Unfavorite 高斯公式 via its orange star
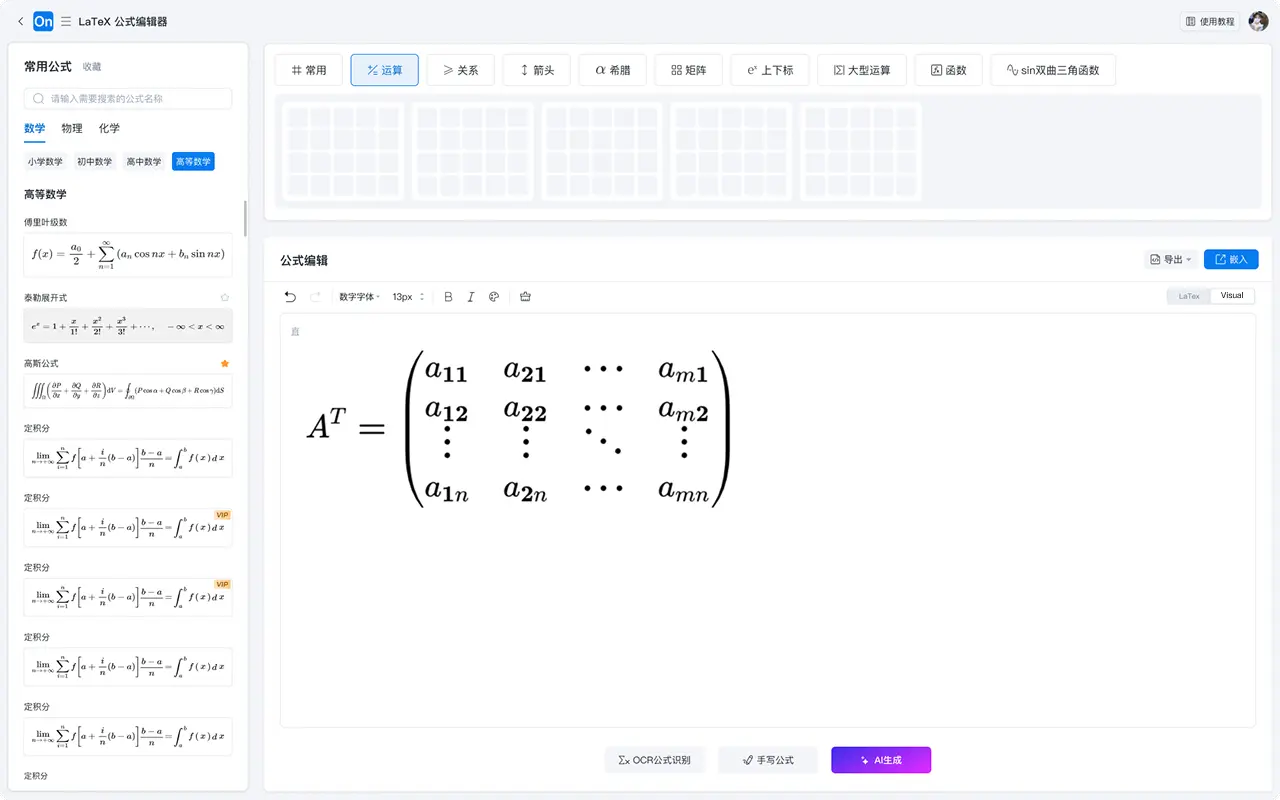The image size is (1280, 800). pyautogui.click(x=224, y=363)
